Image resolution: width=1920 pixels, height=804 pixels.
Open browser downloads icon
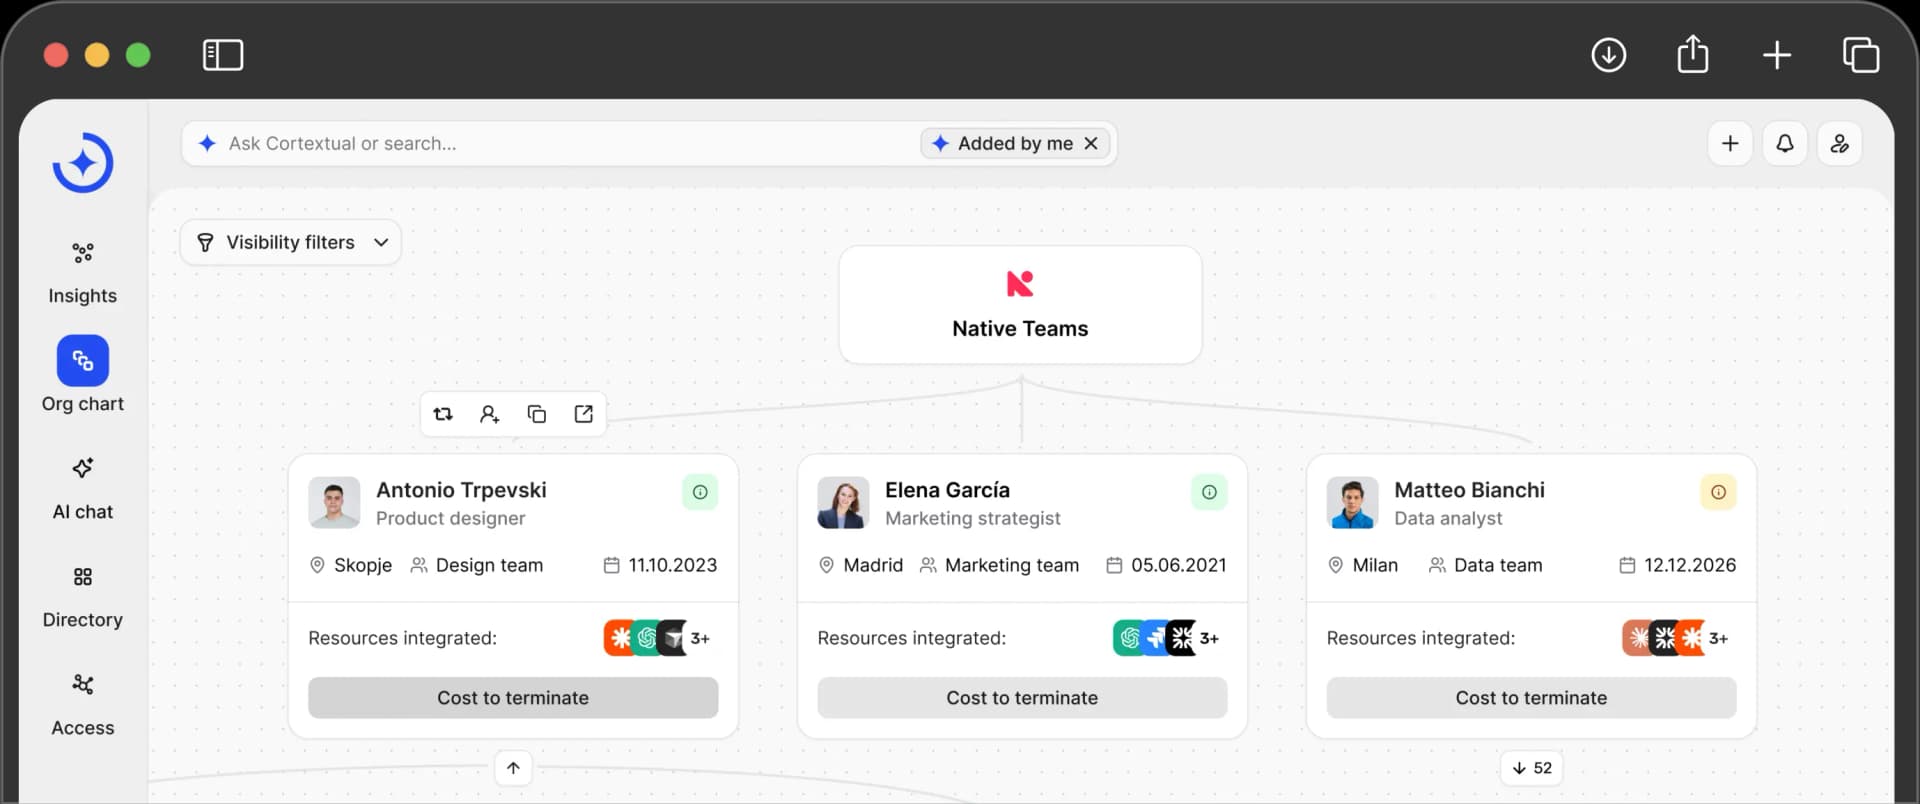(x=1609, y=55)
